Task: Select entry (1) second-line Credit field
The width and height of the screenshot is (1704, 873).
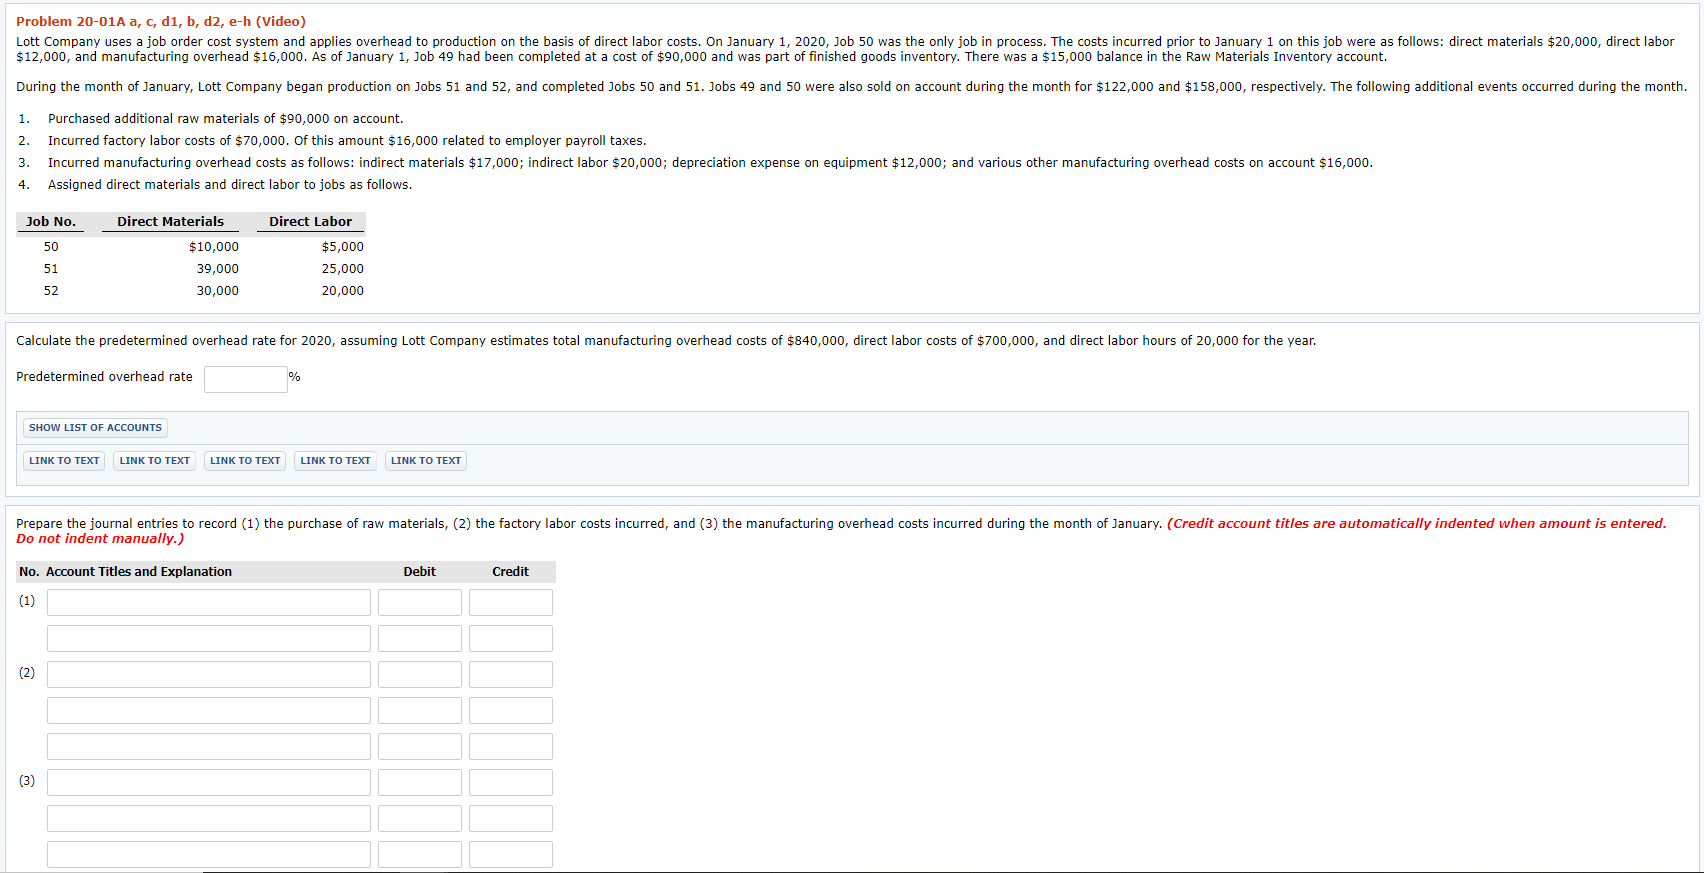Action: [x=511, y=638]
